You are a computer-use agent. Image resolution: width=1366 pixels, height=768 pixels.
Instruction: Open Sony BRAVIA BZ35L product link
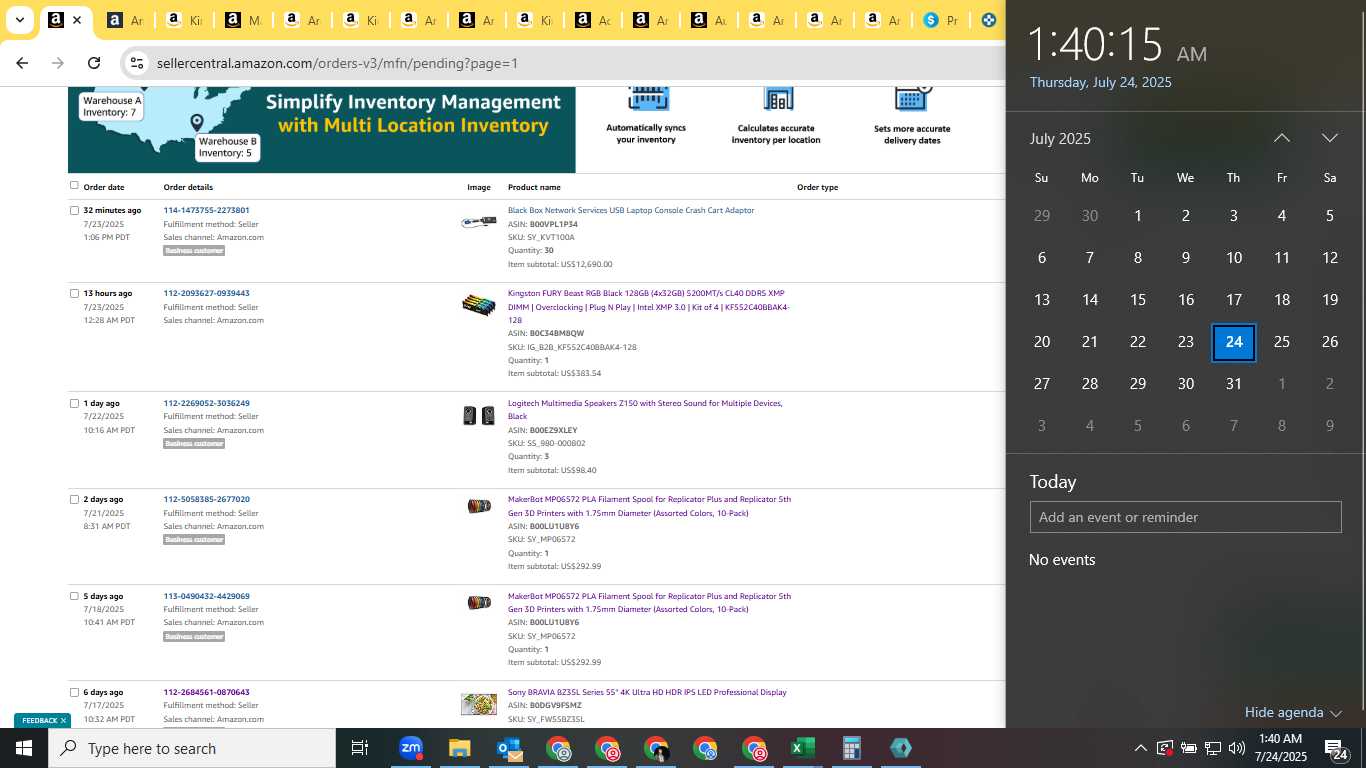[x=647, y=692]
